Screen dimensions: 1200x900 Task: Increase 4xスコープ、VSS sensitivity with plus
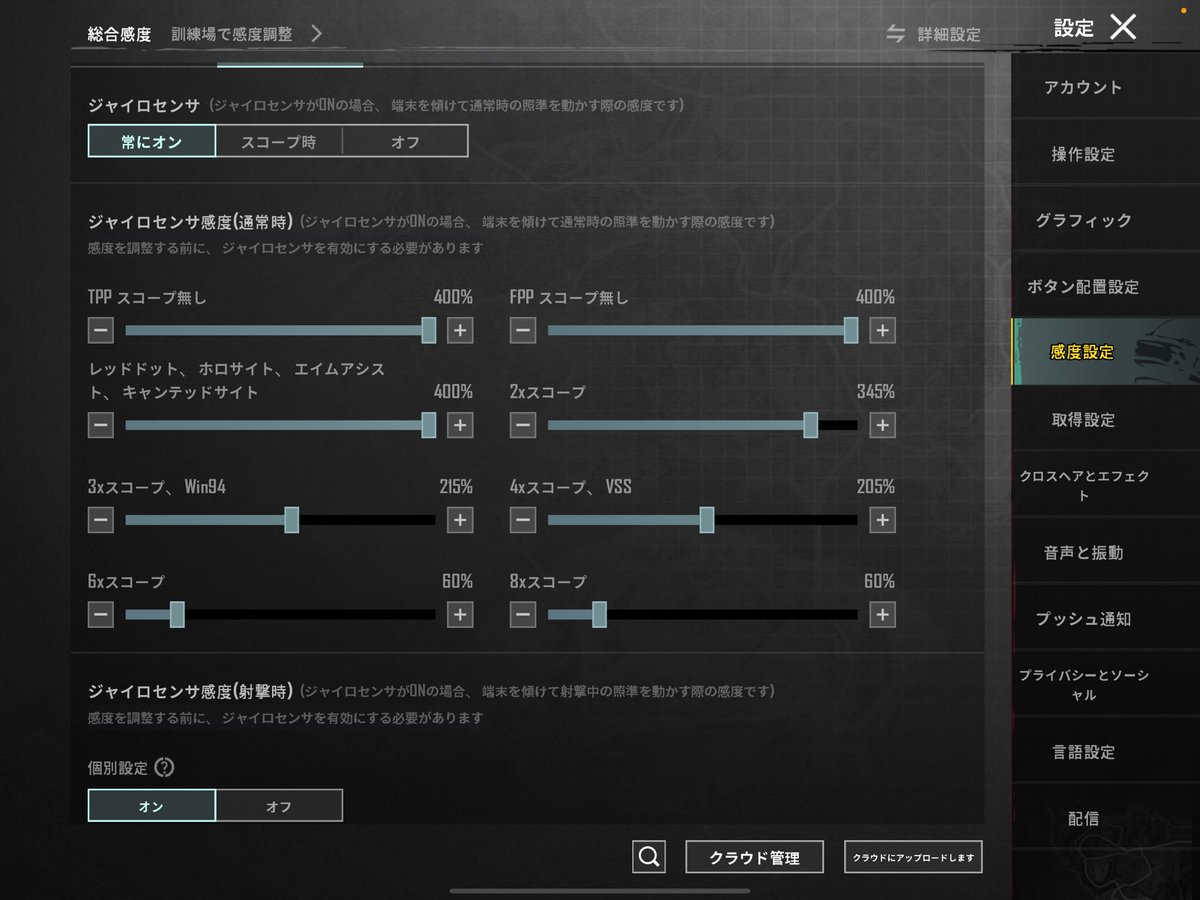point(882,520)
